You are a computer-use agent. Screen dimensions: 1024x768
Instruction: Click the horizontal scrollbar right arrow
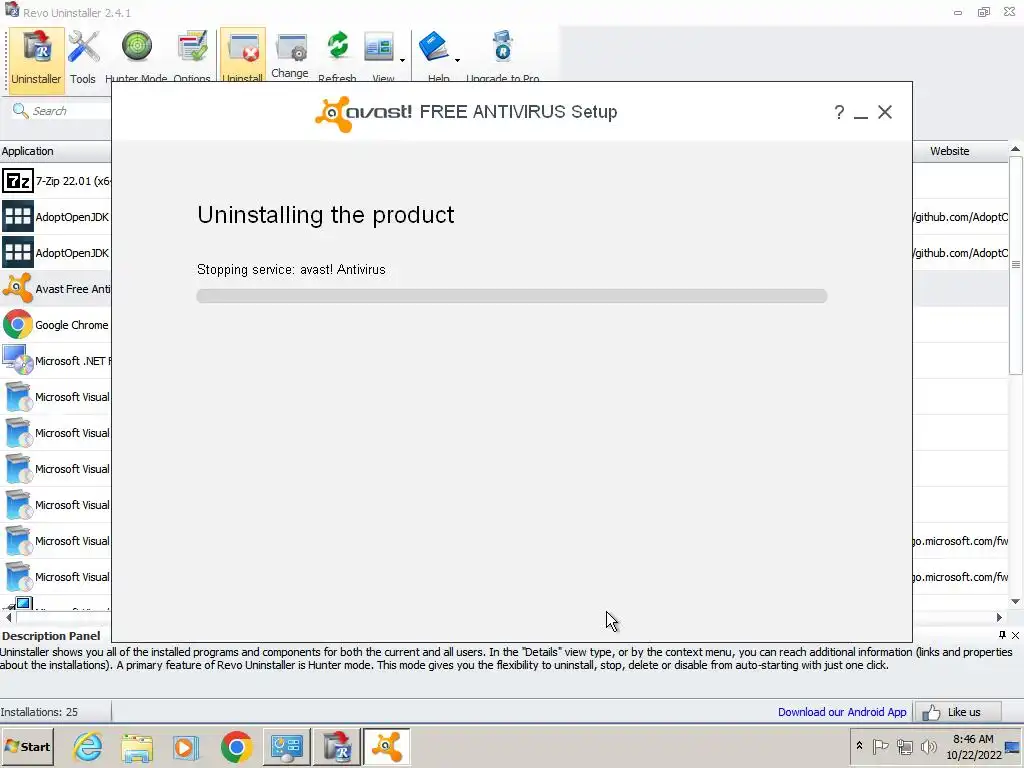(999, 617)
